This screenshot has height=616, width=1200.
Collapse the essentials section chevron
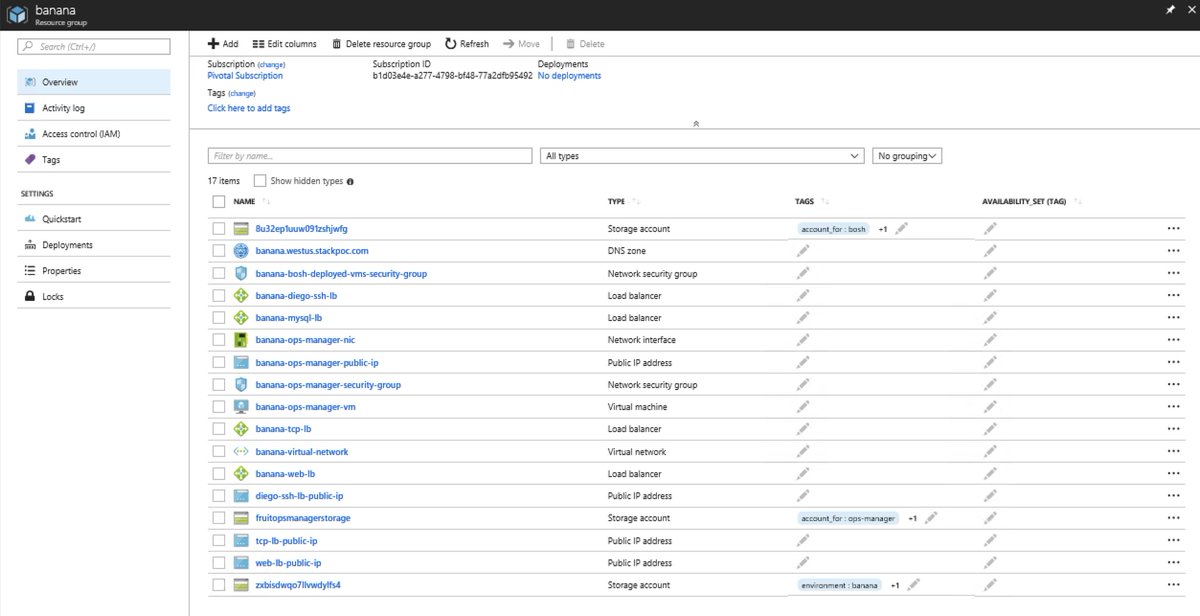(695, 124)
